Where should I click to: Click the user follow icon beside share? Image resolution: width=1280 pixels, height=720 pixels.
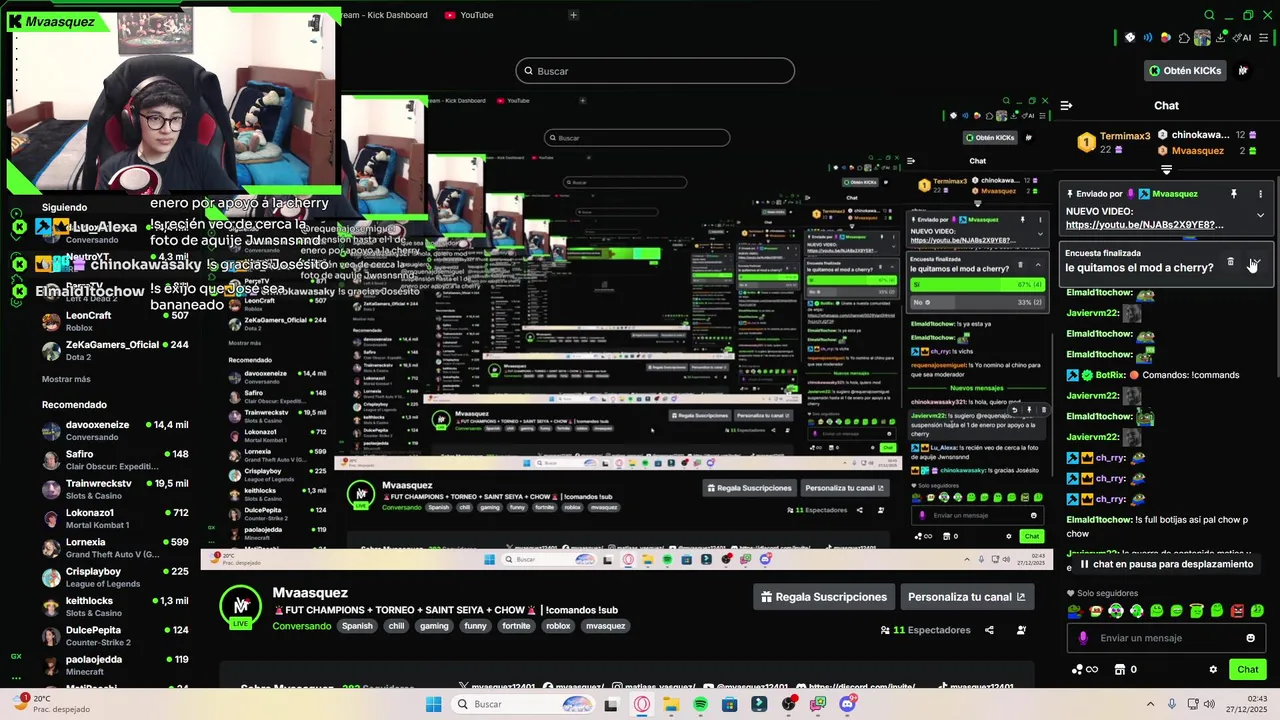pos(1021,630)
